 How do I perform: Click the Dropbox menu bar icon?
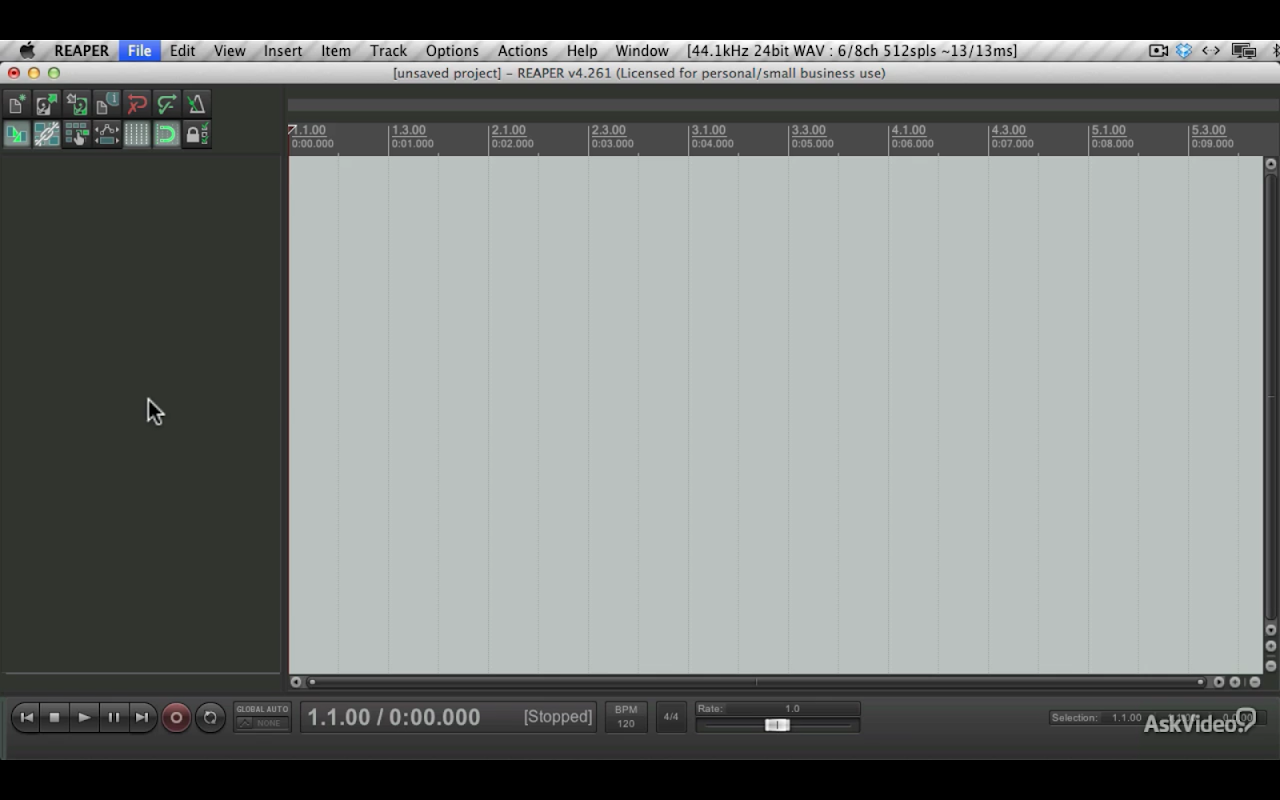(x=1184, y=51)
